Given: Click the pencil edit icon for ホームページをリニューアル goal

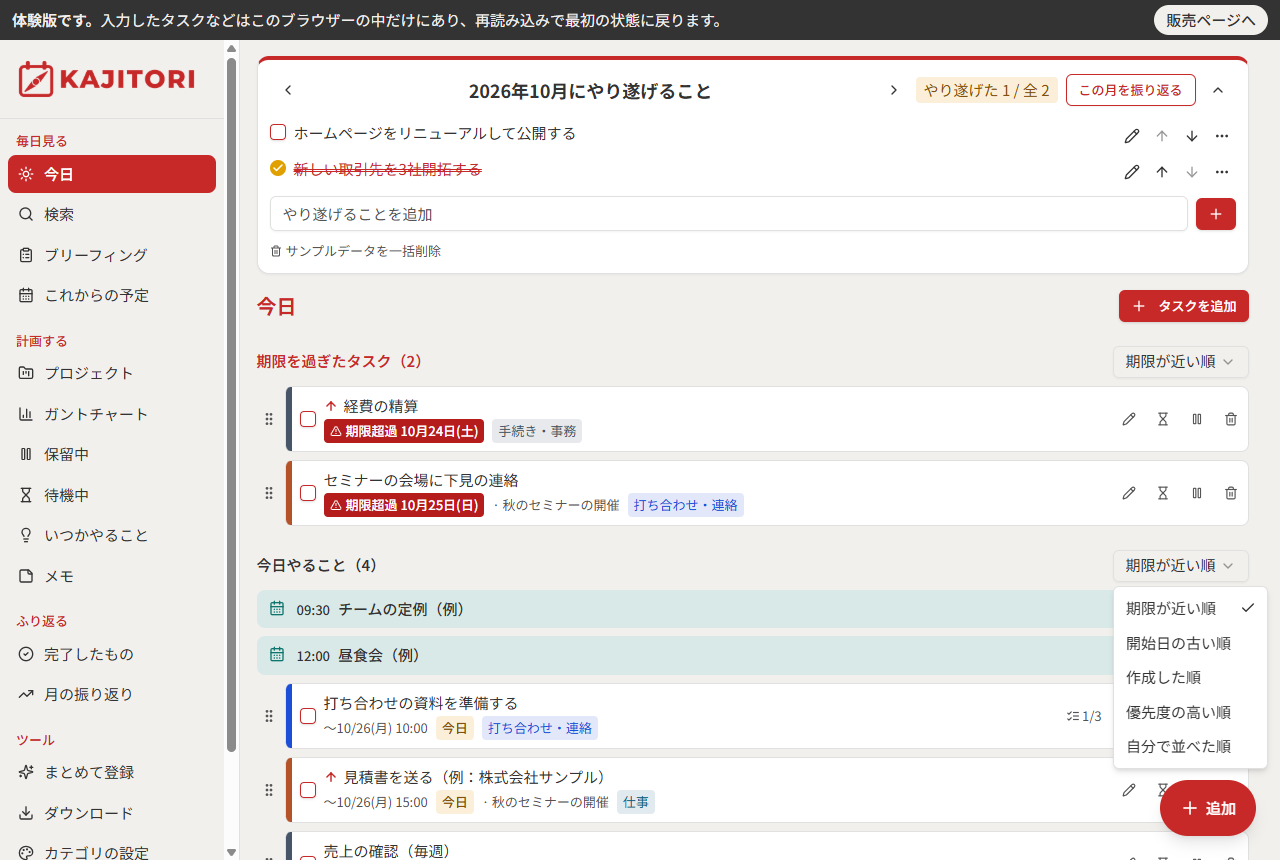Looking at the screenshot, I should (1132, 136).
